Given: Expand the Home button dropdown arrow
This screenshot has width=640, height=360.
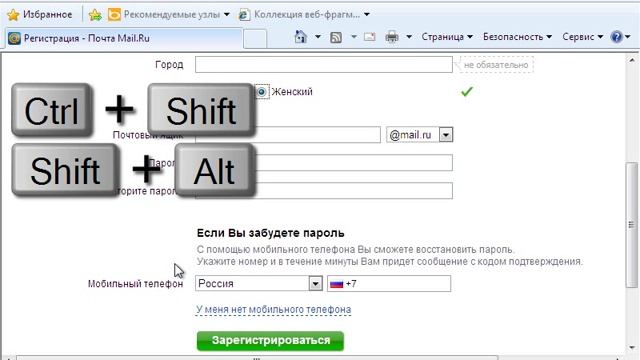Looking at the screenshot, I should [x=318, y=37].
